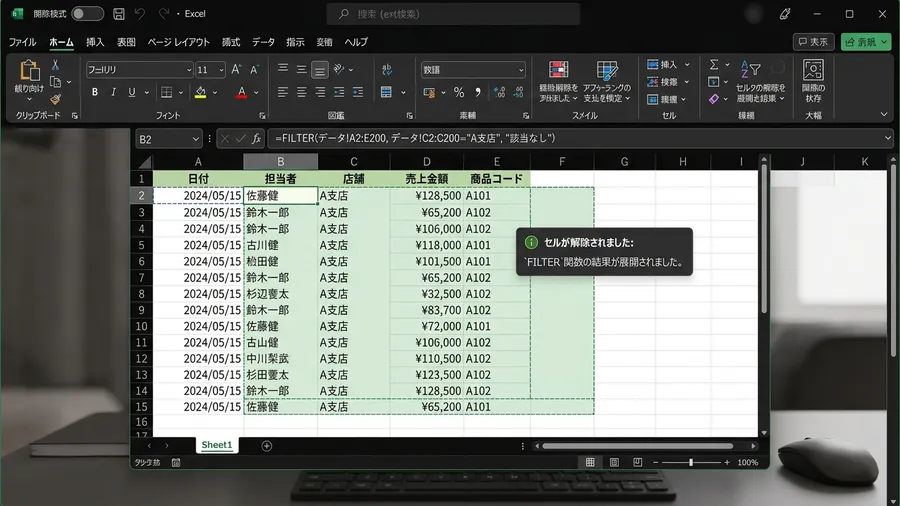The image size is (900, 506).
Task: Click the Comments button
Action: [x=813, y=42]
